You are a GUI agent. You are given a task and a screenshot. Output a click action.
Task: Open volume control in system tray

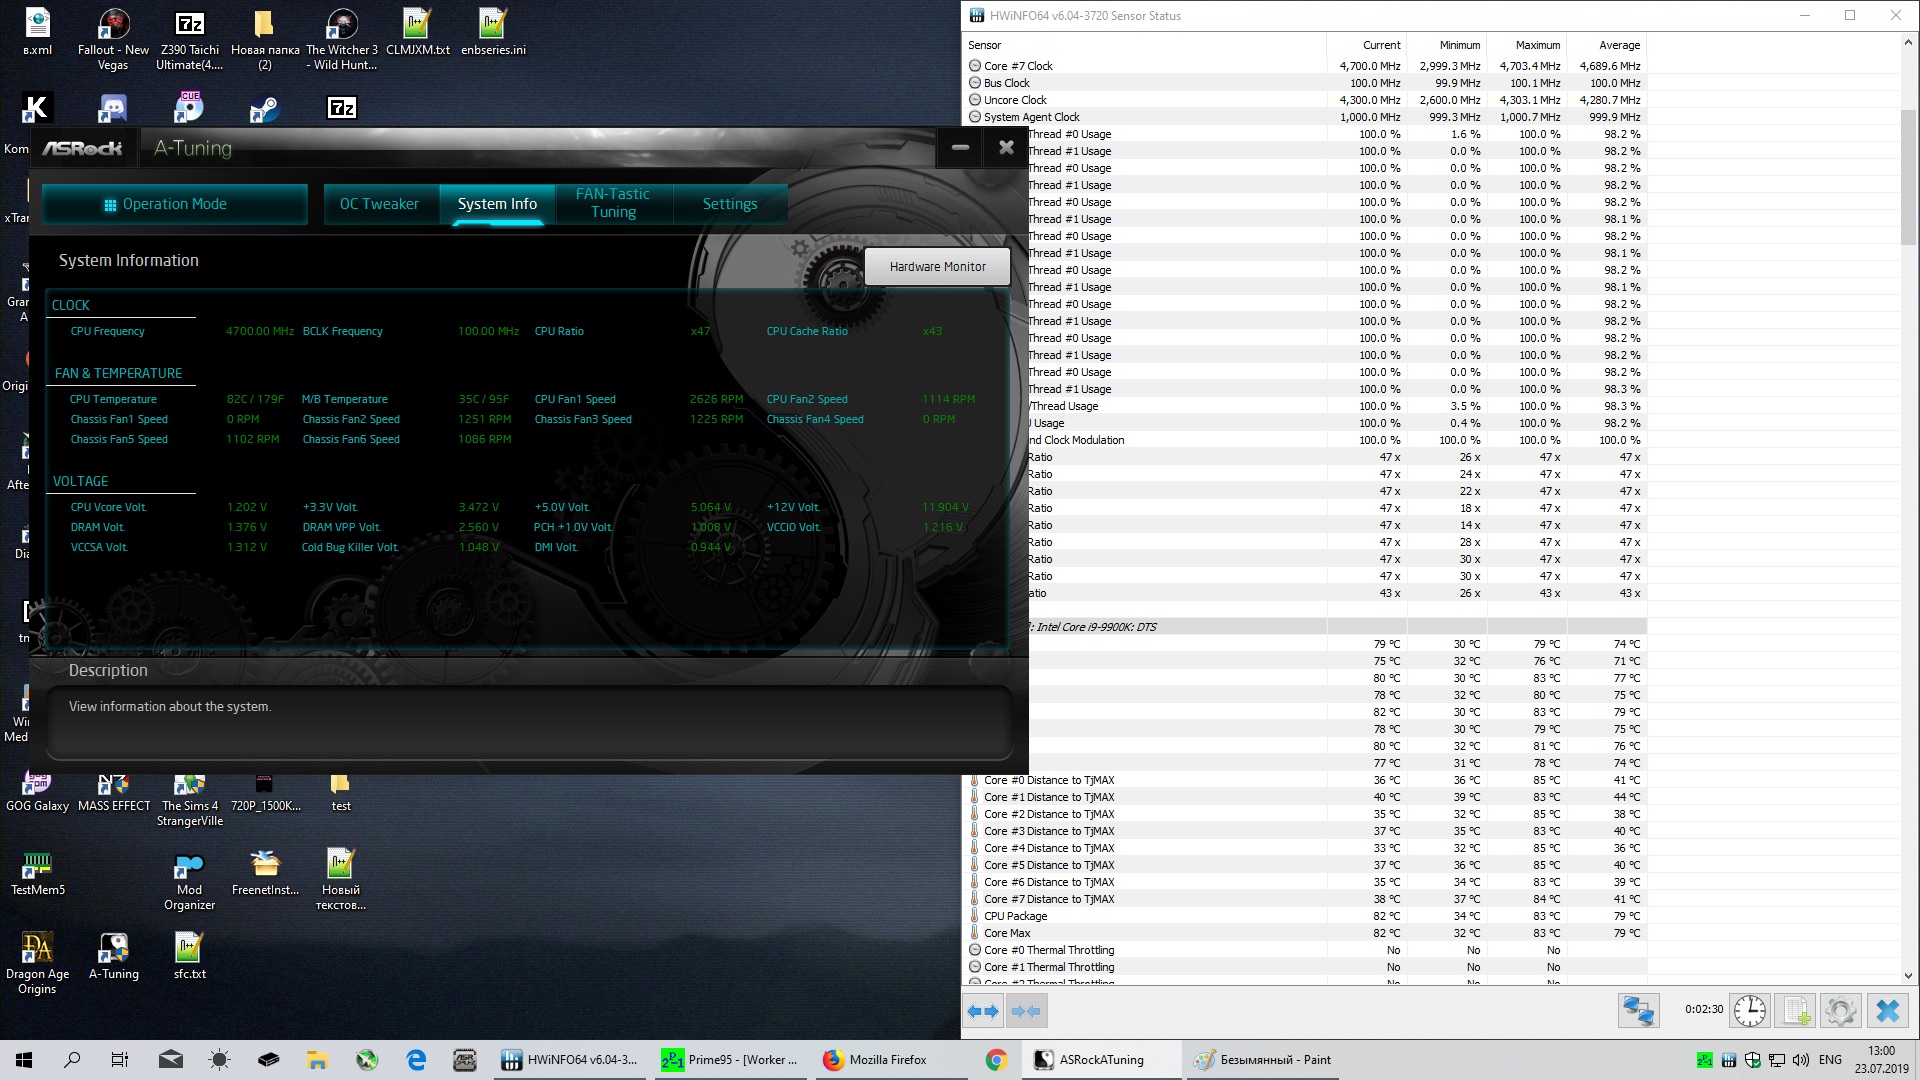click(x=1800, y=1060)
